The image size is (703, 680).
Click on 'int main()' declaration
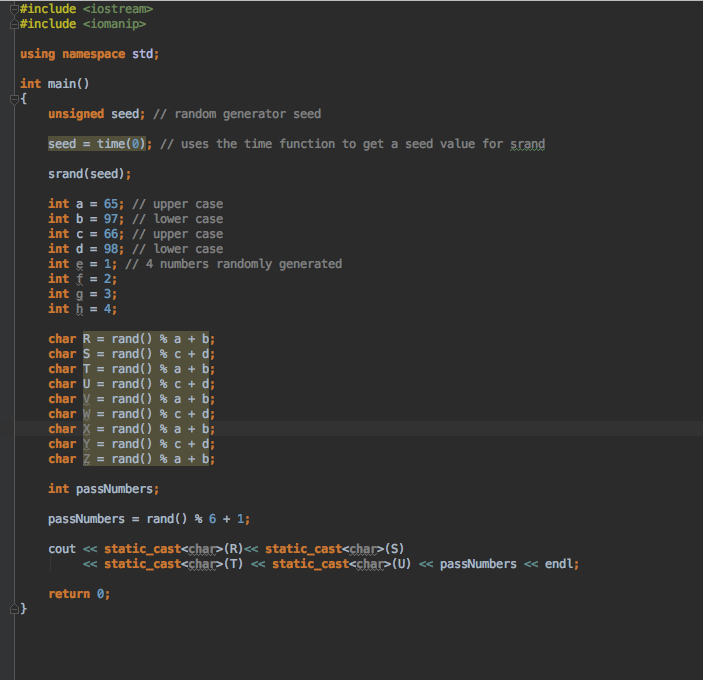55,84
